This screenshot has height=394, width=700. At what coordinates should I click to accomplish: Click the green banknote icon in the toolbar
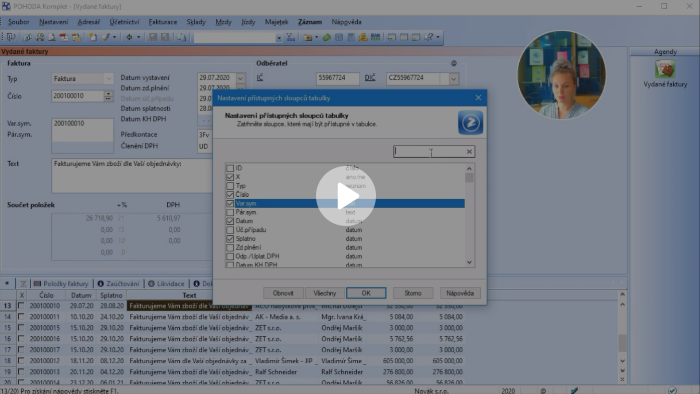(x=327, y=37)
